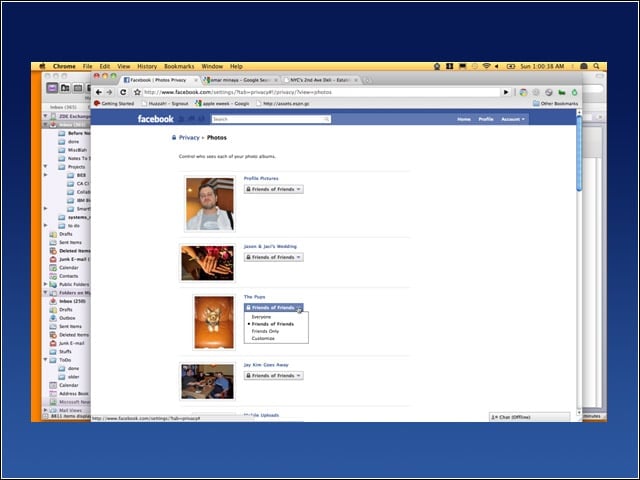Screen dimensions: 640x480
Task: Click the page's vertical scrollbar thumb
Action: point(579,153)
